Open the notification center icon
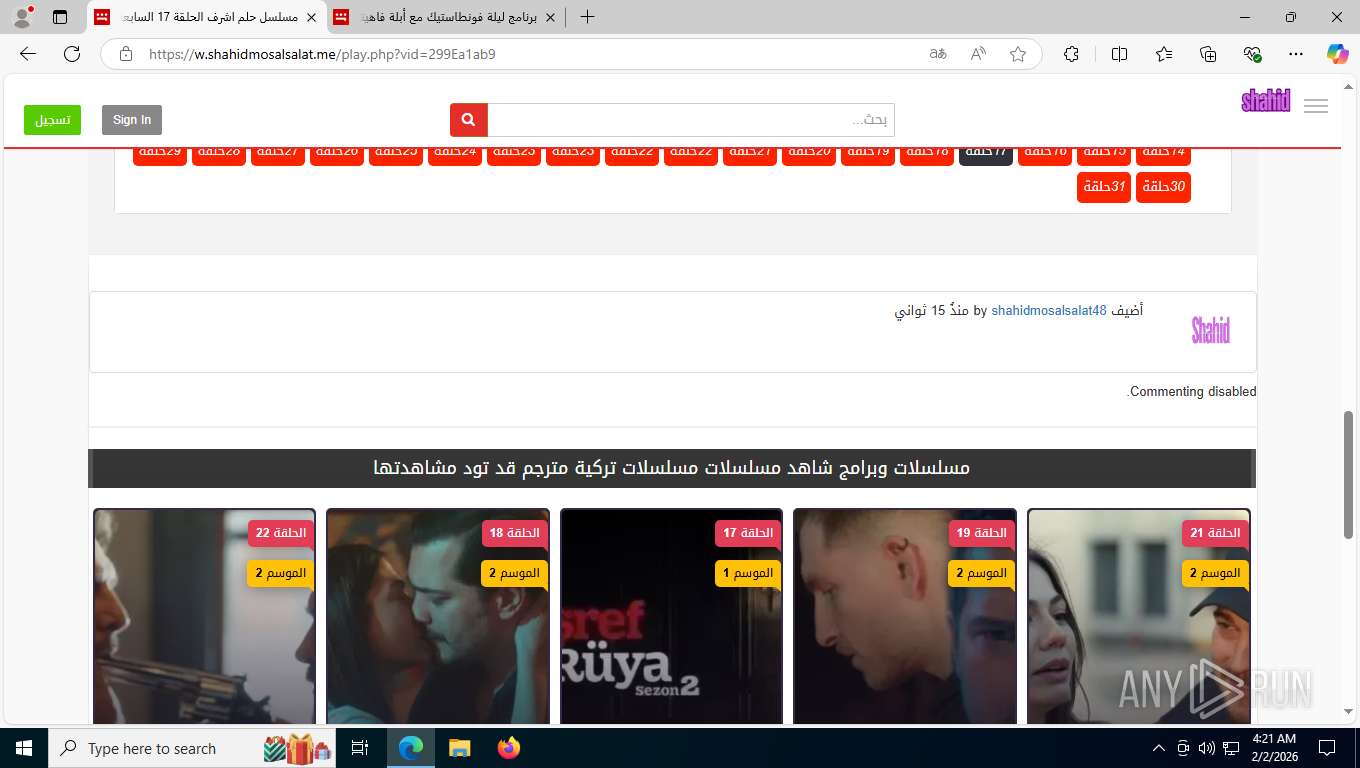Image resolution: width=1360 pixels, height=768 pixels. 1327,748
